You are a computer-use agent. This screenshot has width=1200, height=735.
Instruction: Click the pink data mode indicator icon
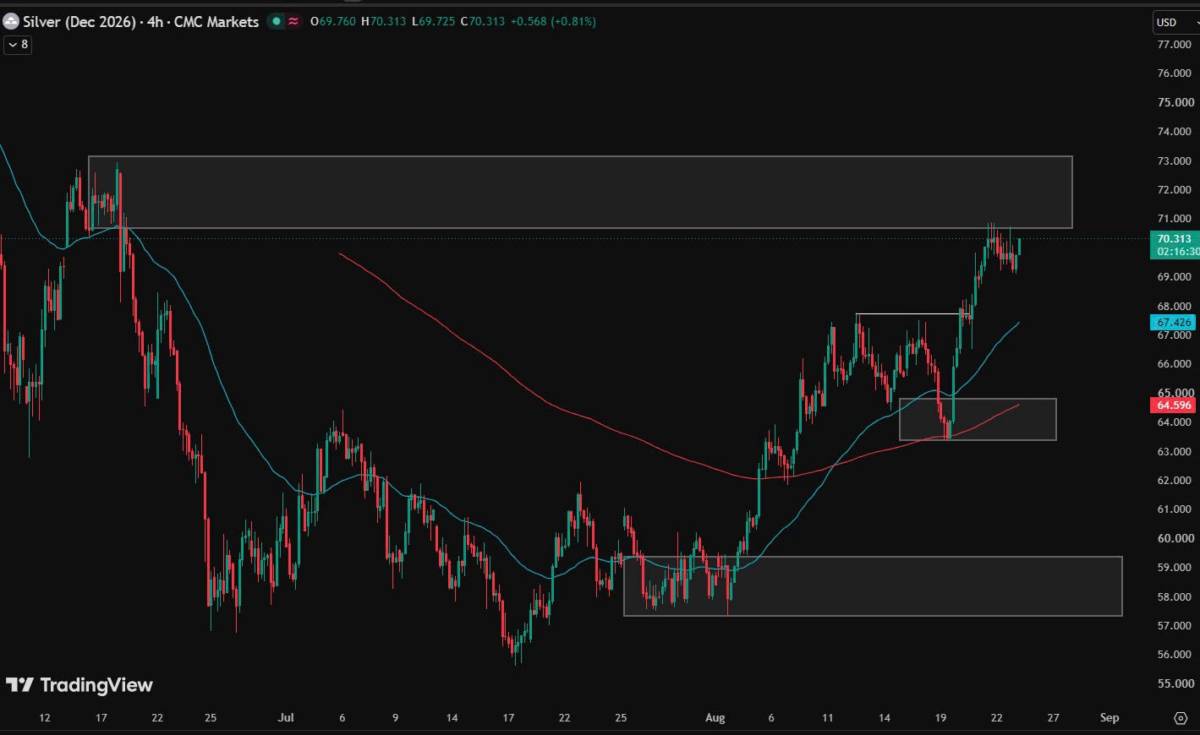click(x=294, y=21)
